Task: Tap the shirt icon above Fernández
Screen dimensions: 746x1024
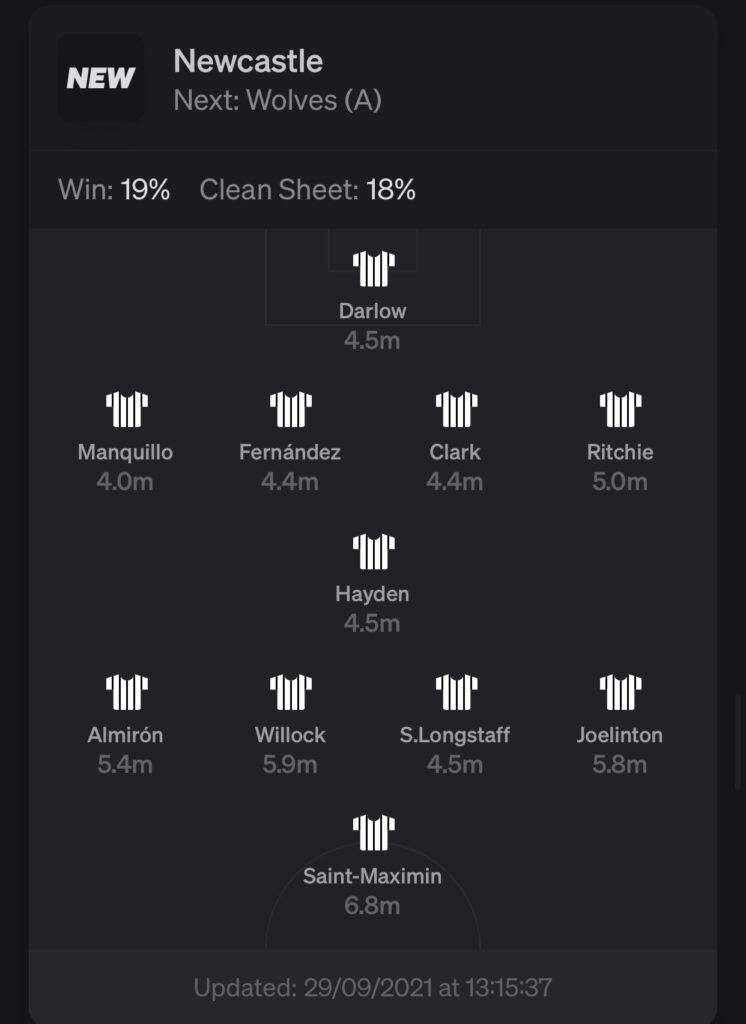Action: (291, 409)
